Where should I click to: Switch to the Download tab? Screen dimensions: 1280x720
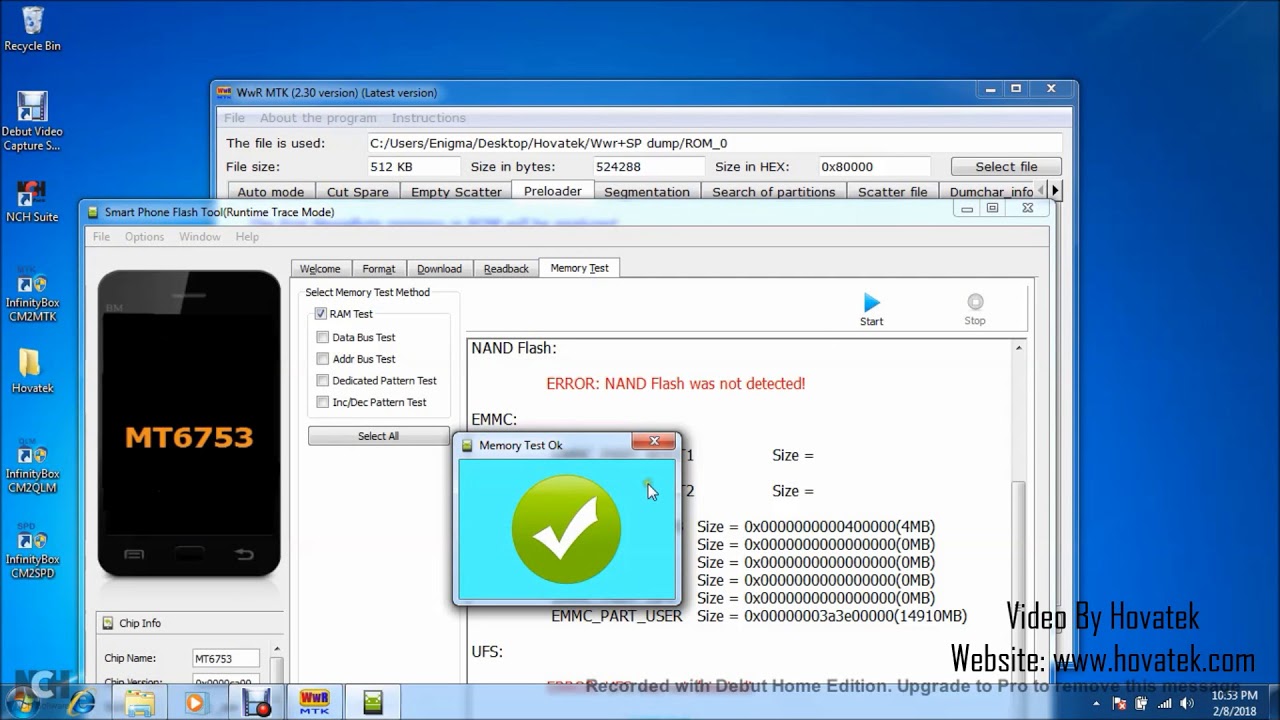pyautogui.click(x=439, y=269)
